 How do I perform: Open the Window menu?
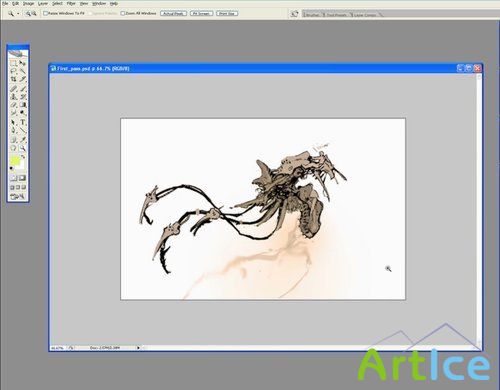(x=99, y=3)
